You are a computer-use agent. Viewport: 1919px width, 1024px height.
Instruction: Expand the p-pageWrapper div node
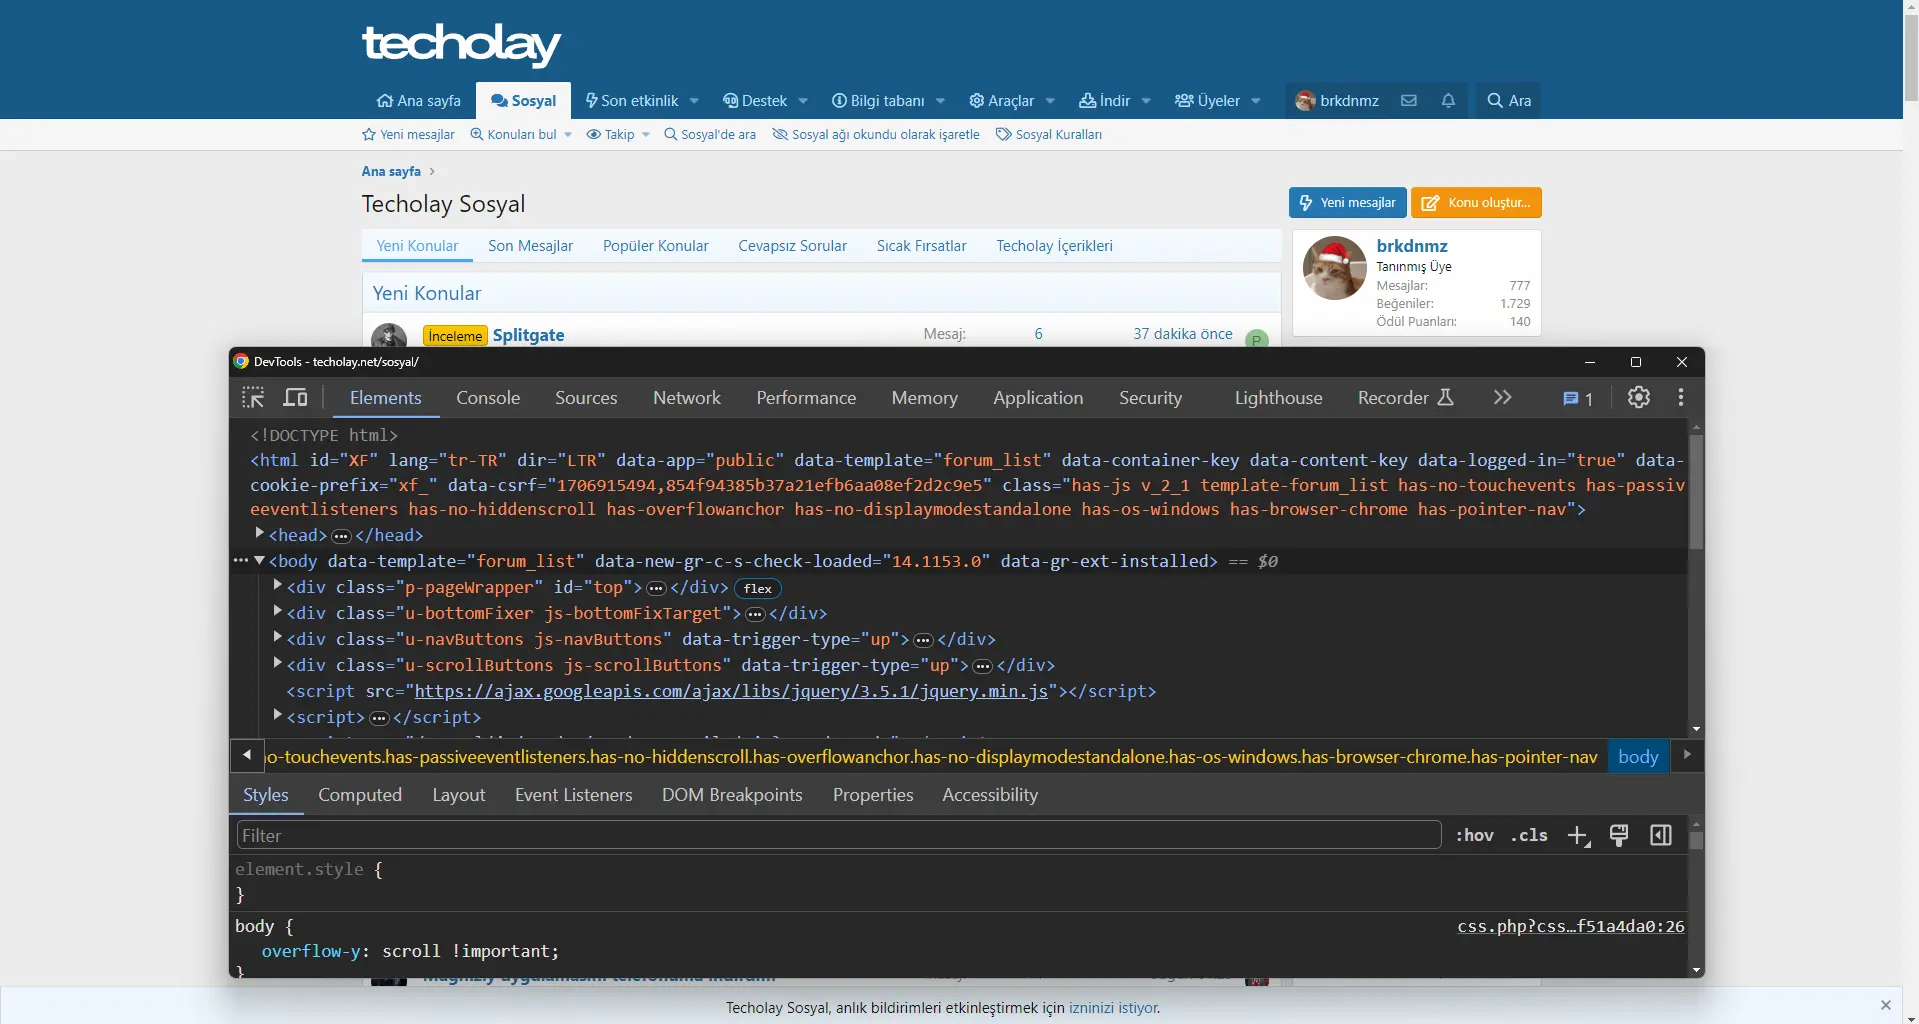coord(278,586)
